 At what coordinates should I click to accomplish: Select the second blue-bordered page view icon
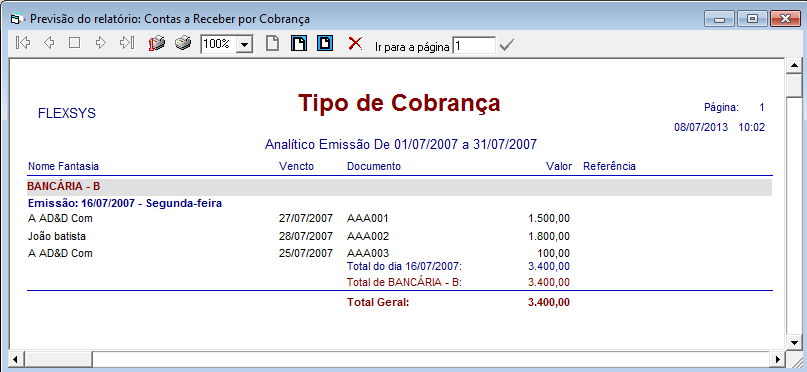click(x=325, y=43)
